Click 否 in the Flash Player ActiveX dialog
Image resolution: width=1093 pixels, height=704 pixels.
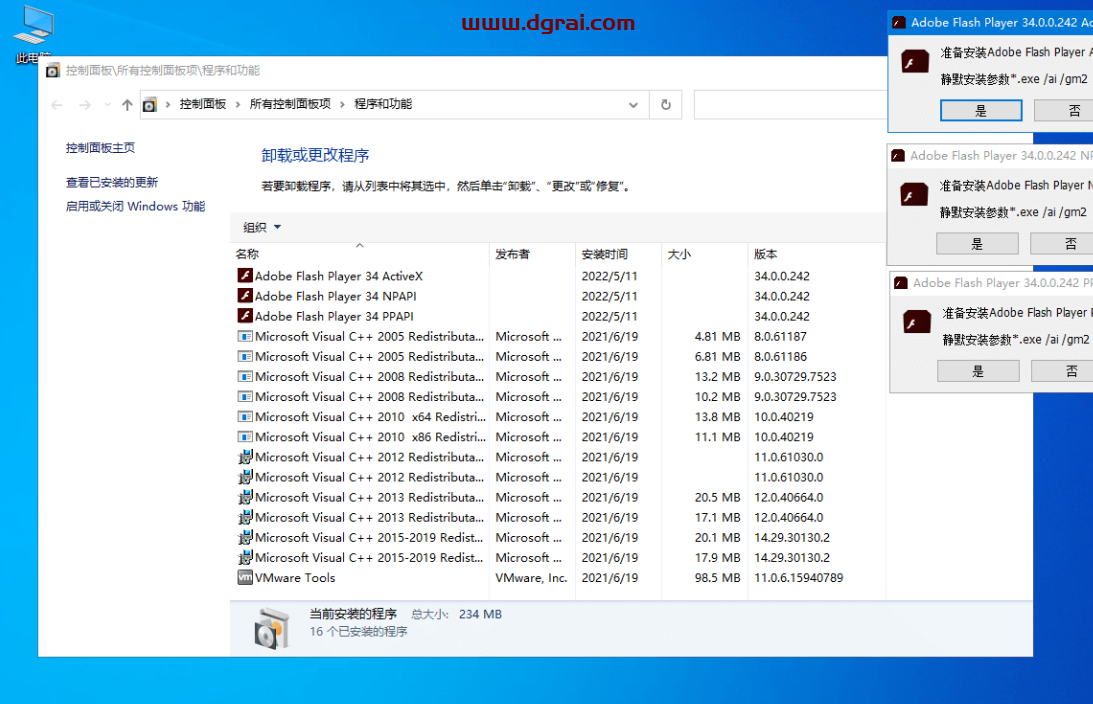coord(1064,111)
